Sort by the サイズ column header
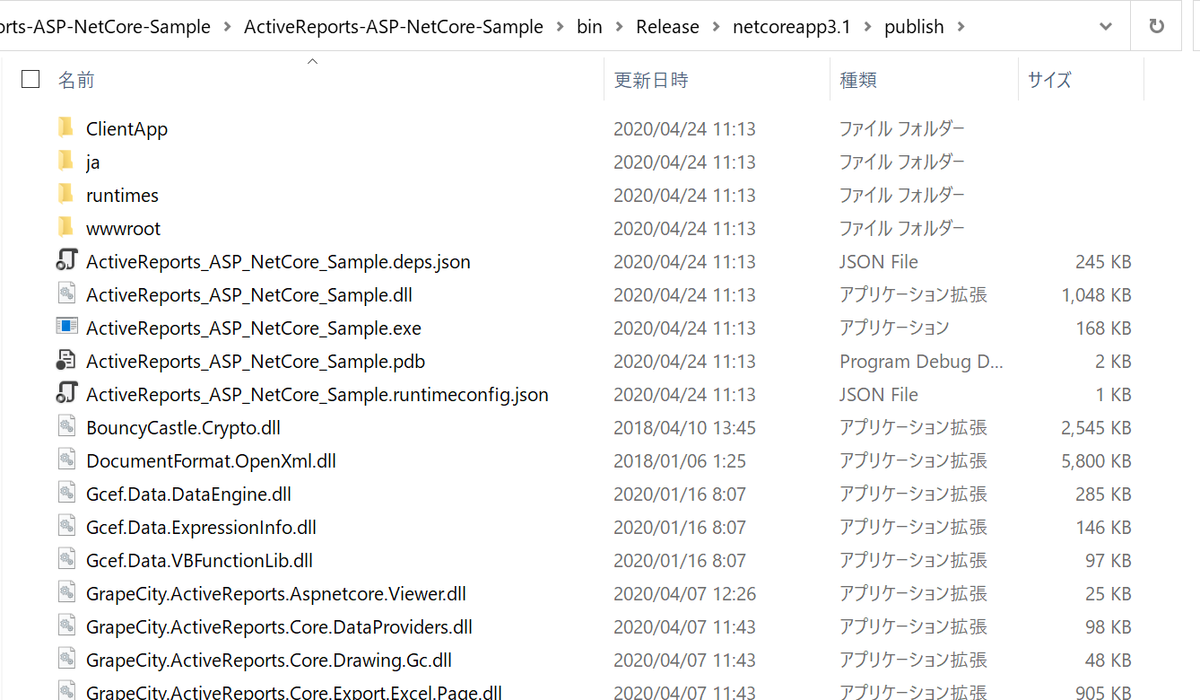This screenshot has width=1200, height=700. [x=1049, y=80]
